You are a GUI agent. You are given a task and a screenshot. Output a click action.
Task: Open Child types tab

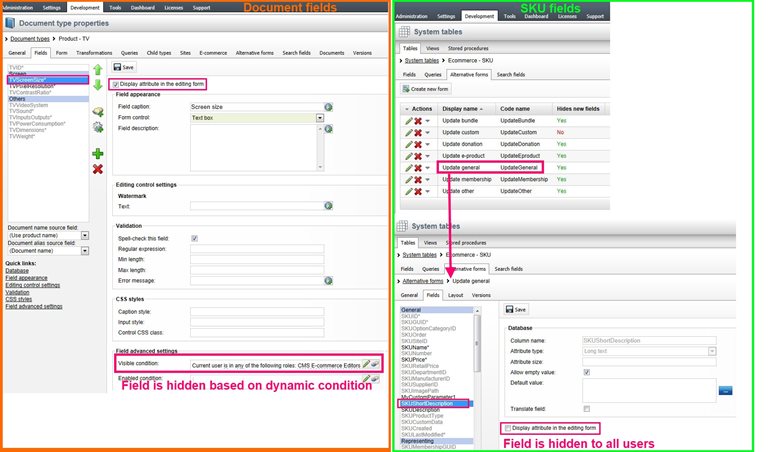[159, 53]
